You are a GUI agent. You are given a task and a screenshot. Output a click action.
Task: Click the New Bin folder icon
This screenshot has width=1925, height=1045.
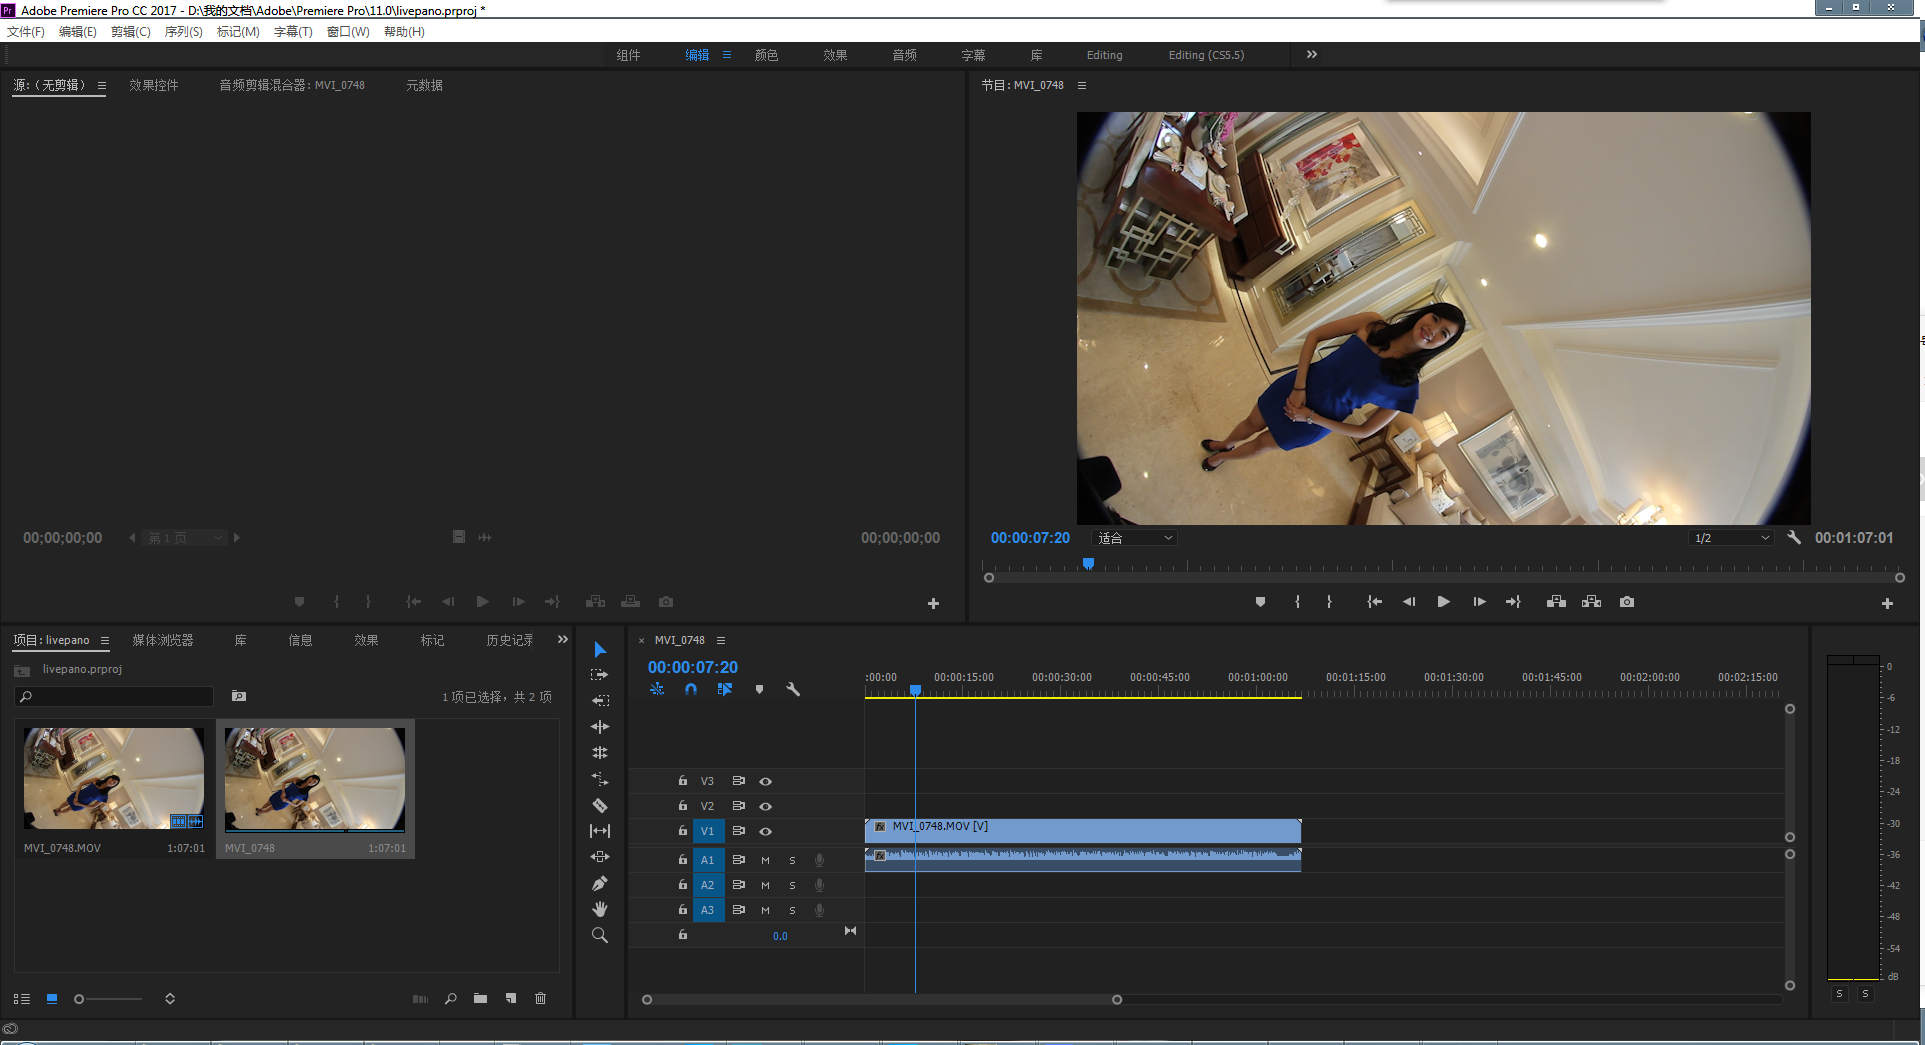click(481, 998)
